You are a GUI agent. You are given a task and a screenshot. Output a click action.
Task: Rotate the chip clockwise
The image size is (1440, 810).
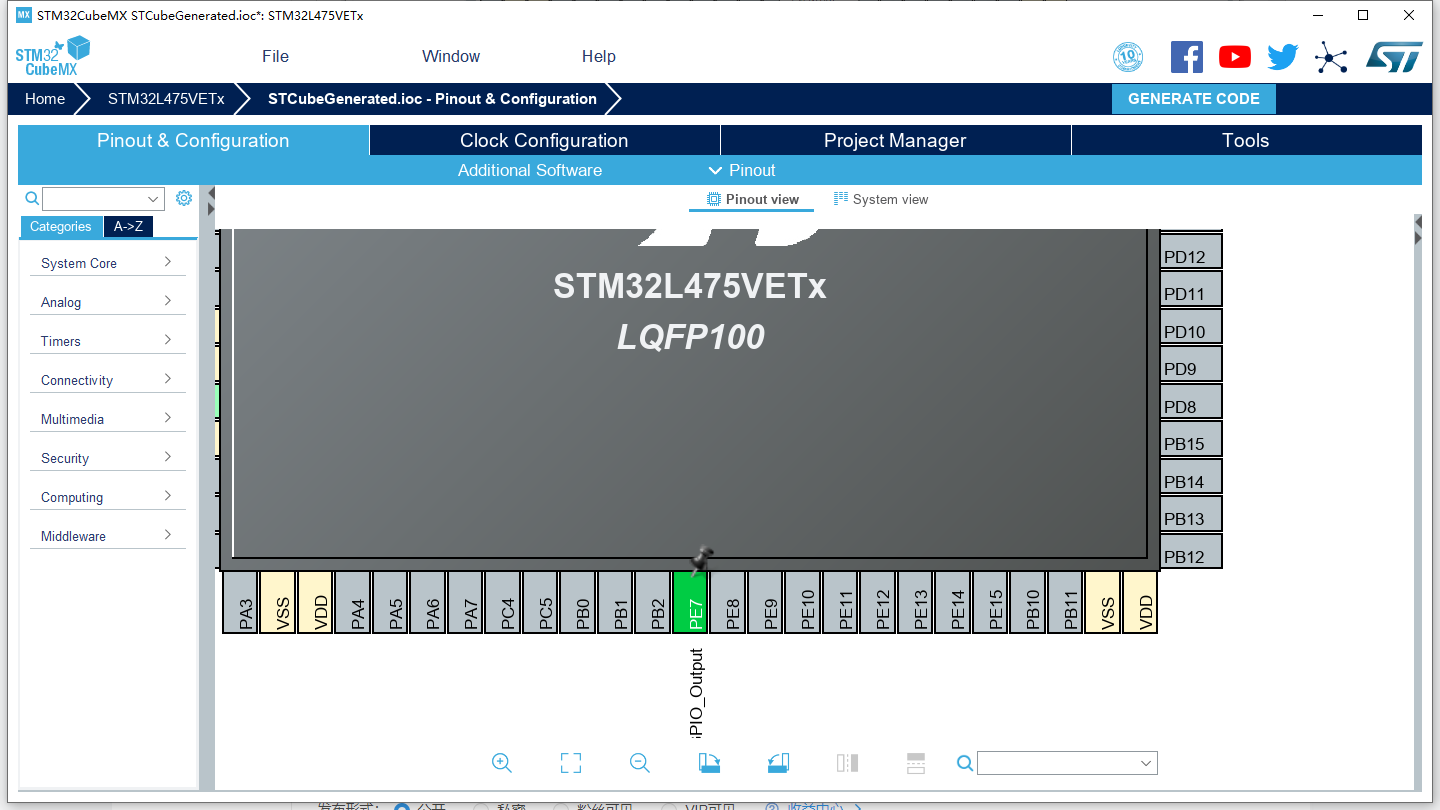[x=708, y=762]
